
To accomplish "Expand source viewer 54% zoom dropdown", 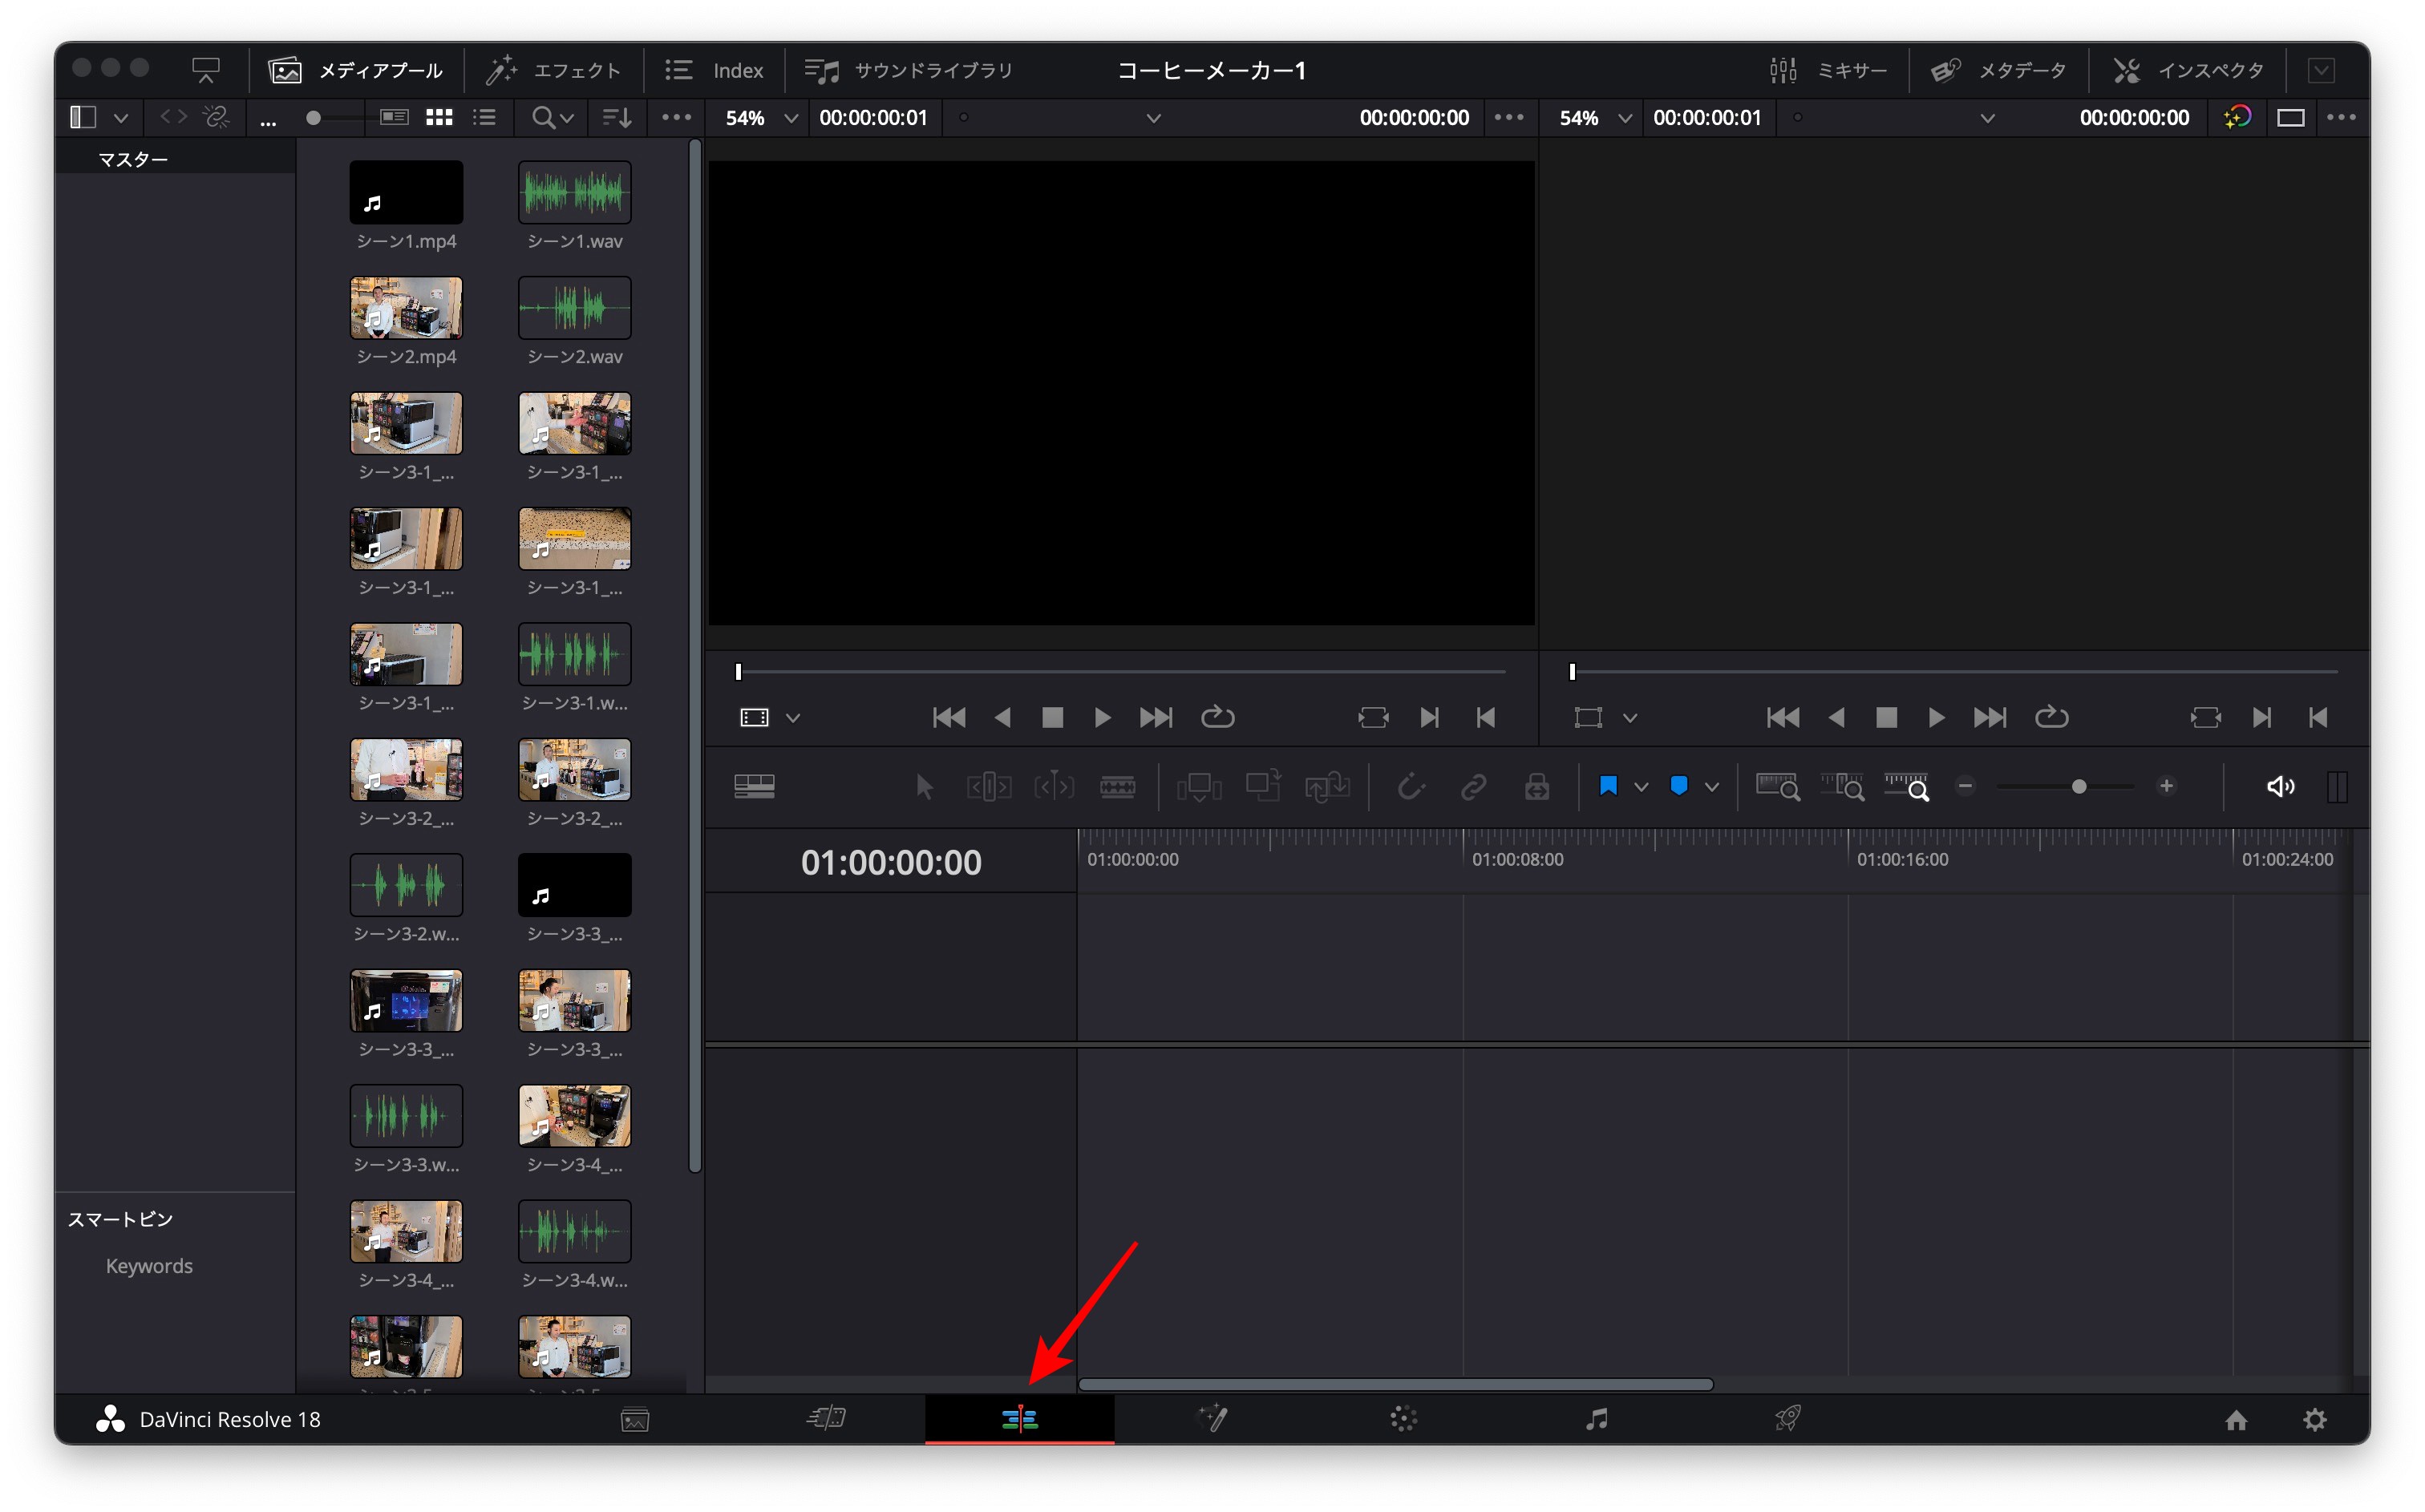I will pyautogui.click(x=790, y=118).
